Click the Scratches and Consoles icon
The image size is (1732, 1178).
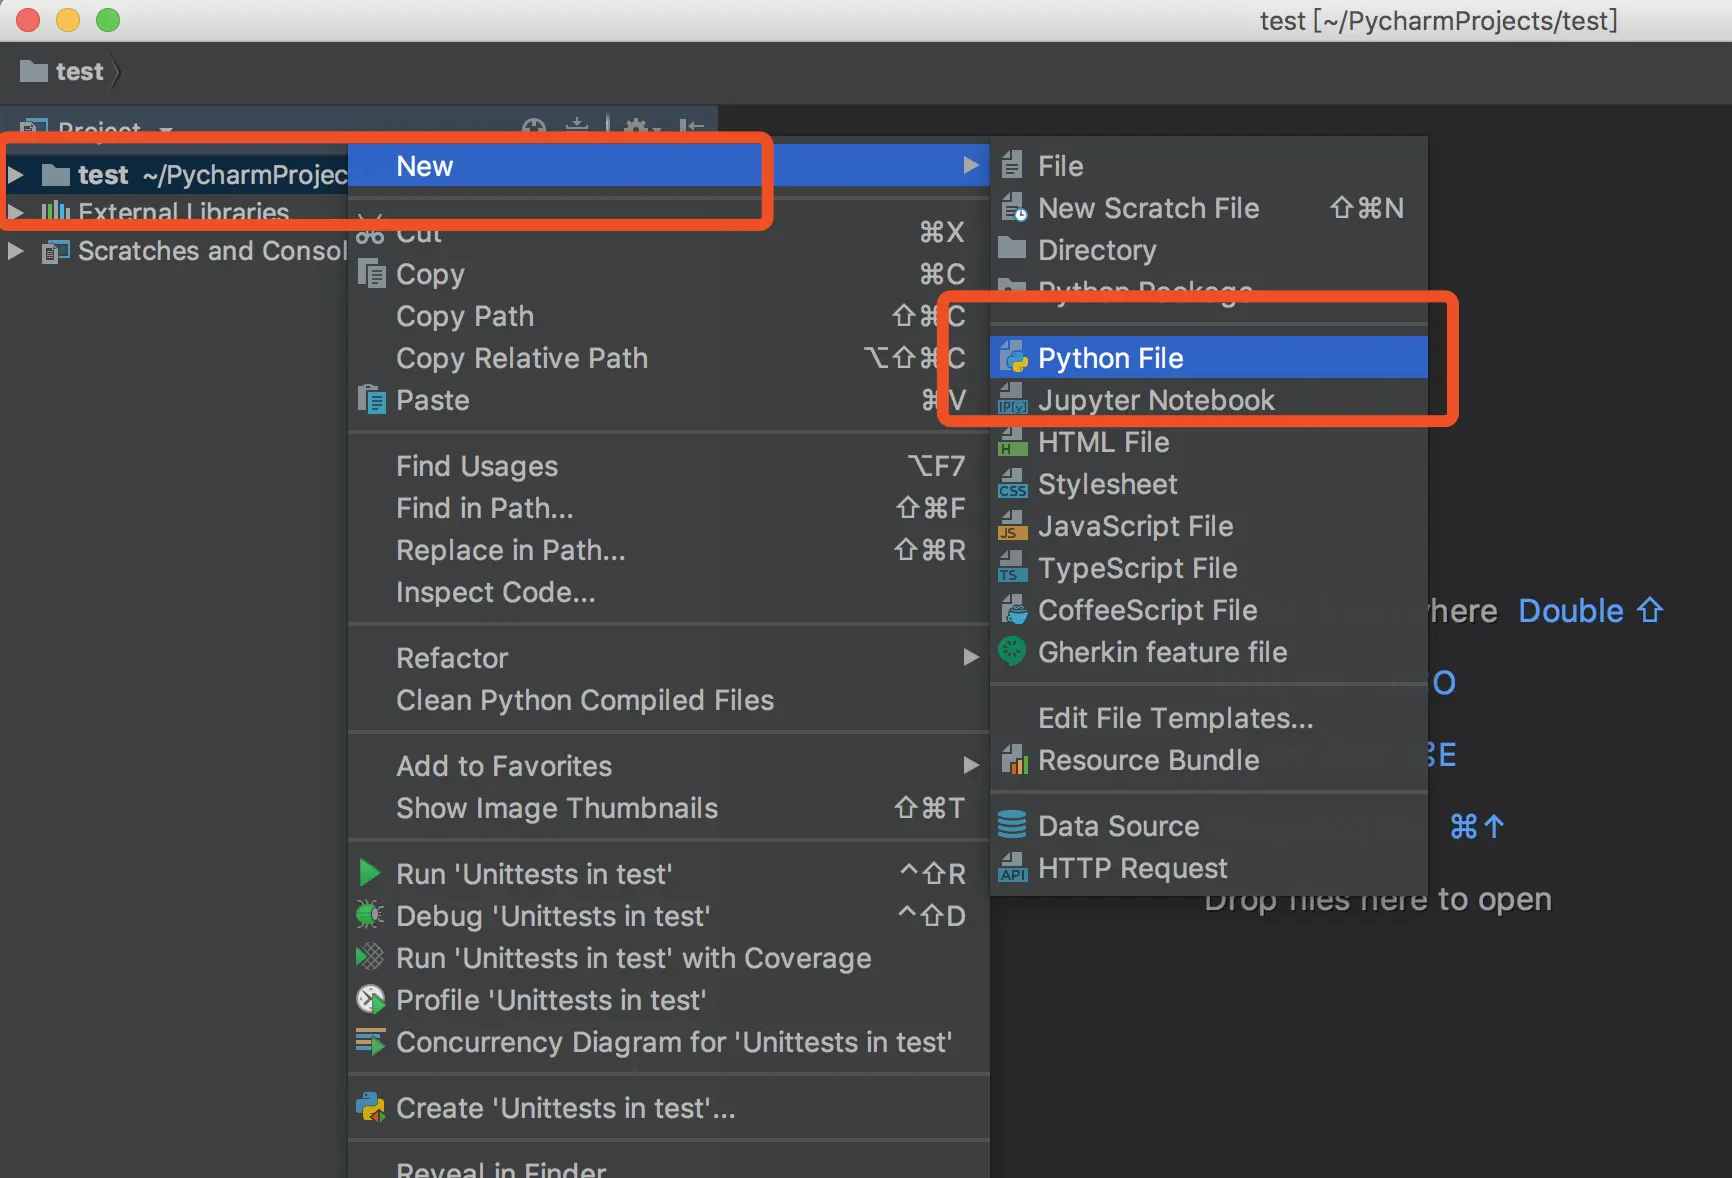[x=55, y=251]
